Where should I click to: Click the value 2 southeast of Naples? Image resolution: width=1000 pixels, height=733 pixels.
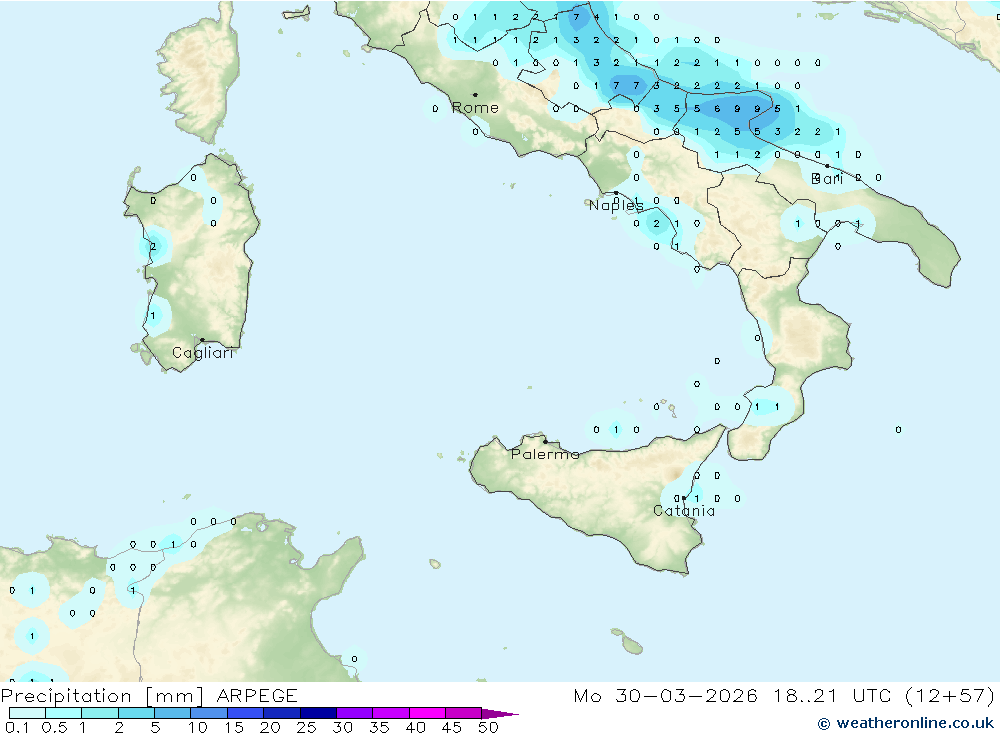pos(656,224)
